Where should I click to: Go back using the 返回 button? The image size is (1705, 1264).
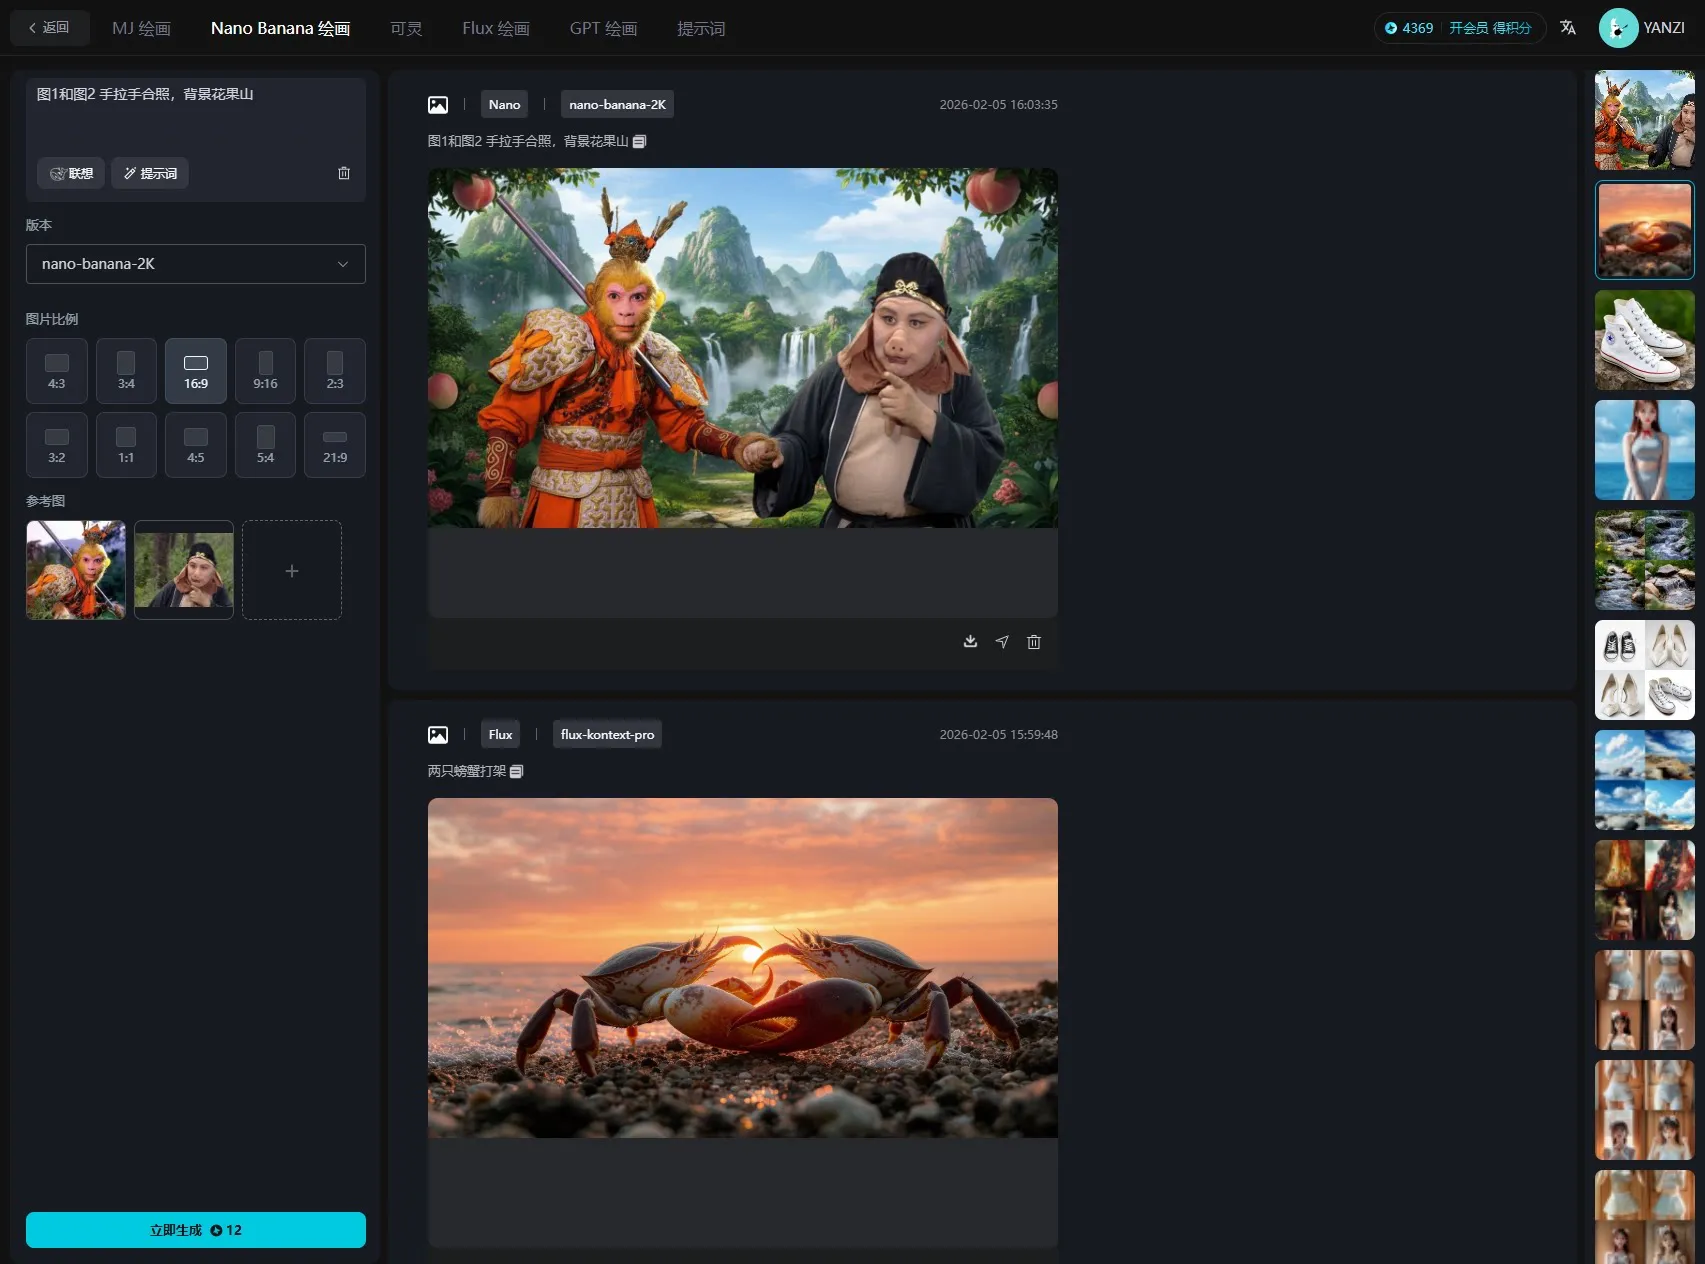tap(50, 28)
